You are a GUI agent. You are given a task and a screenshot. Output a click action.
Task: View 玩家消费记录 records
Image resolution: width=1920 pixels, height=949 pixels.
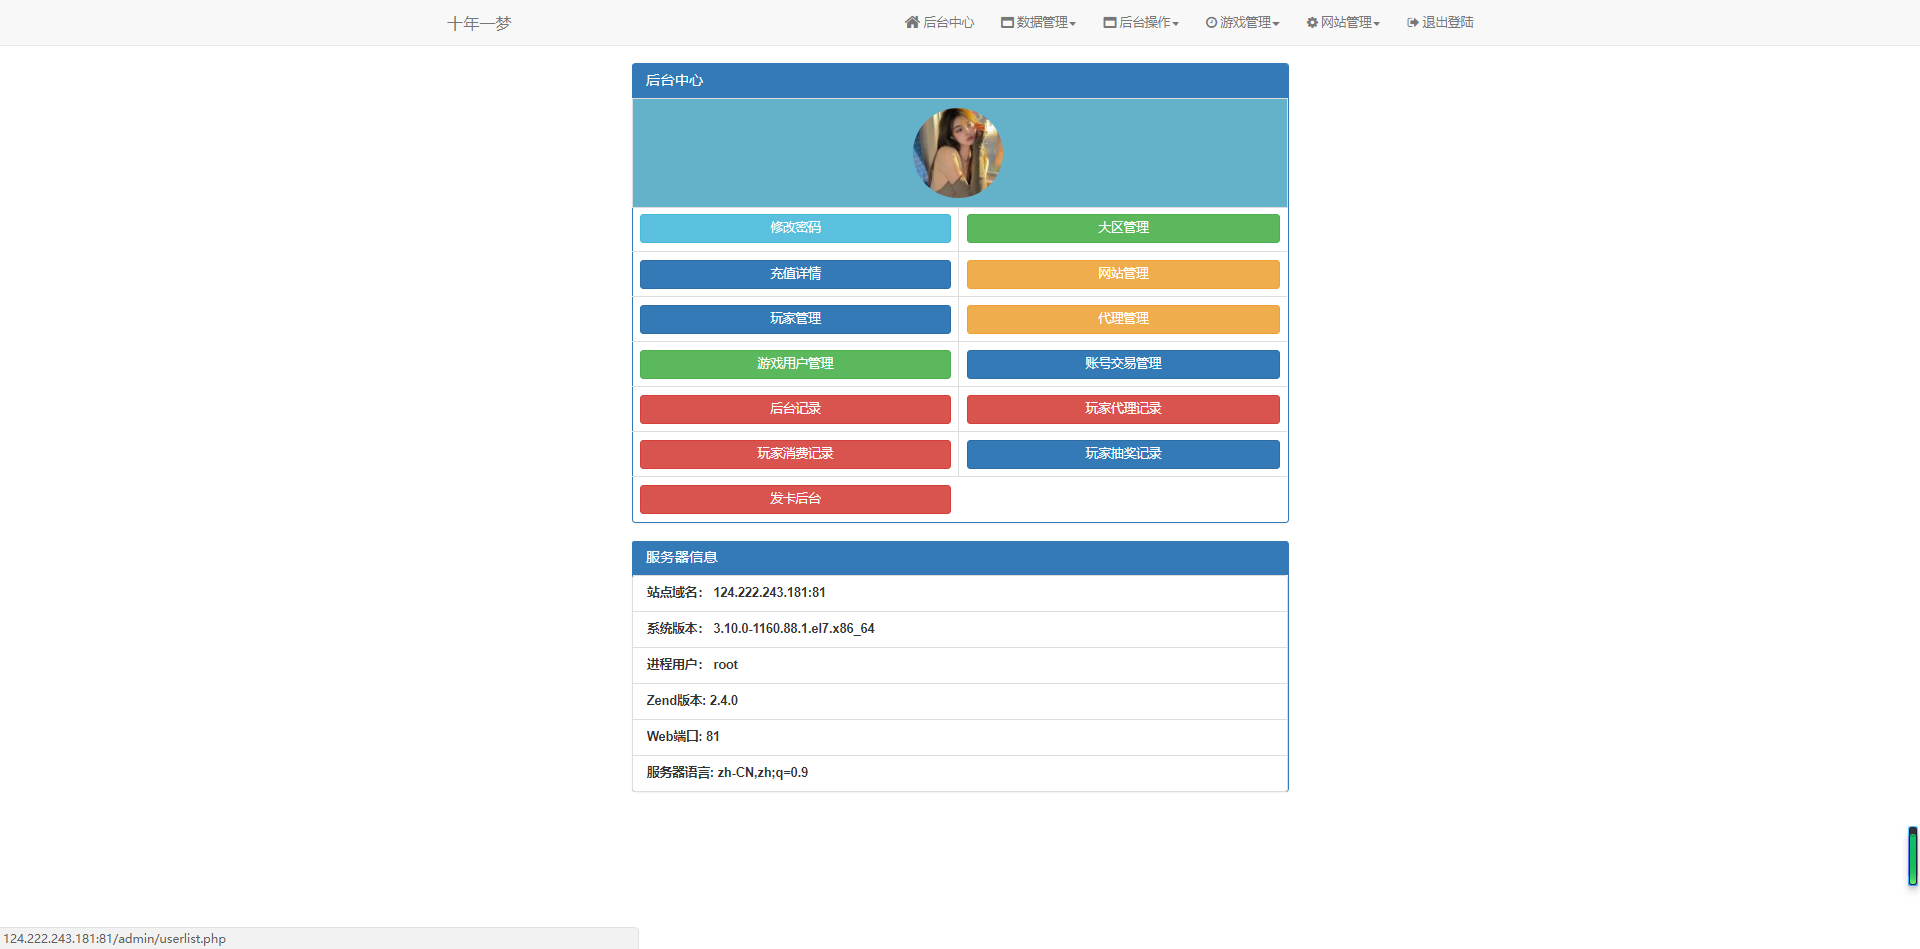(x=795, y=454)
